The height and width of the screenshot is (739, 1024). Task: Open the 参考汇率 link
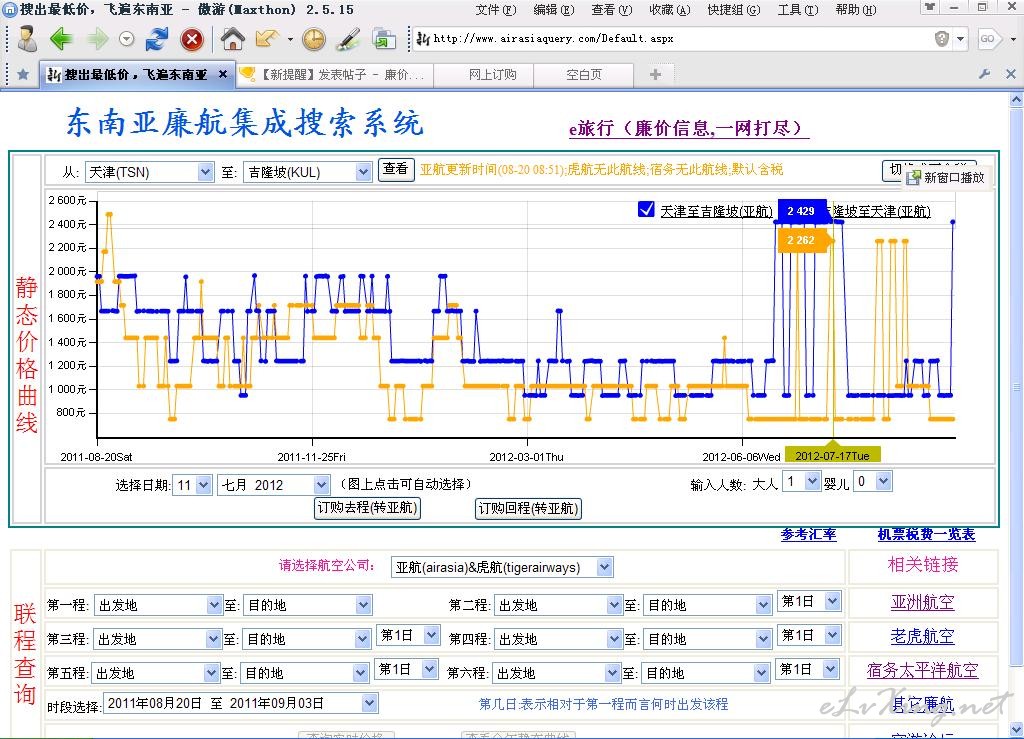pos(808,534)
